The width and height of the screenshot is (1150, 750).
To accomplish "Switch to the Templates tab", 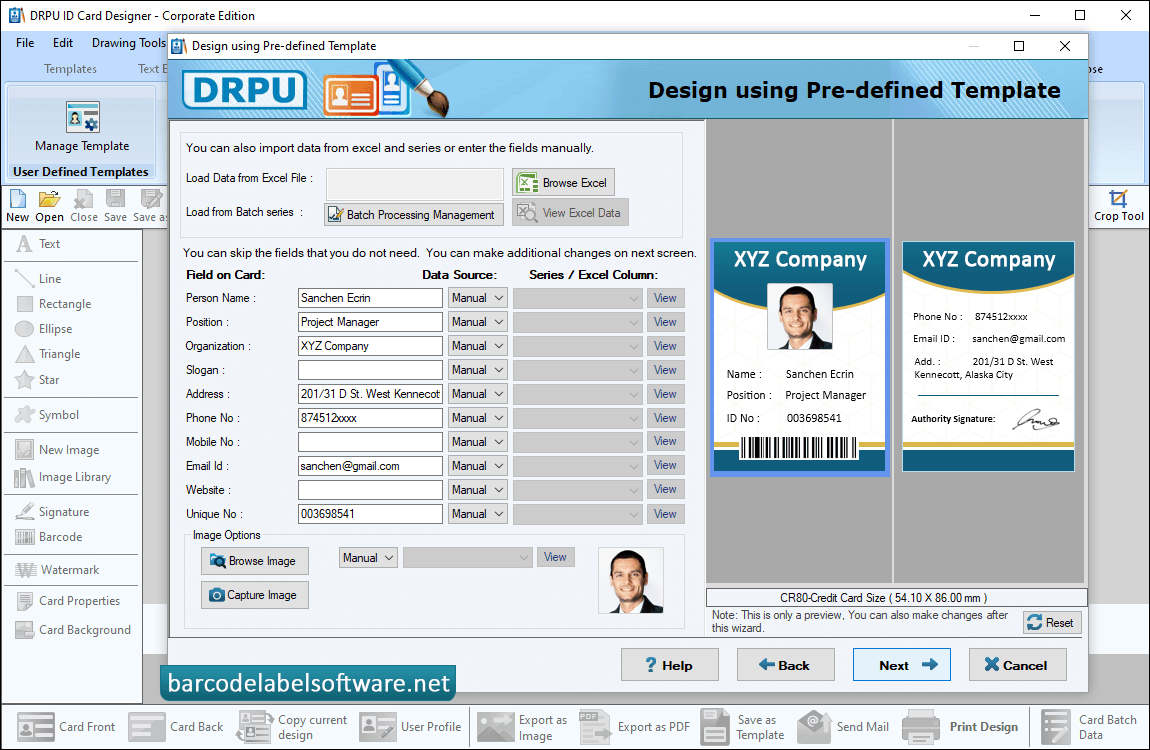I will pyautogui.click(x=70, y=69).
